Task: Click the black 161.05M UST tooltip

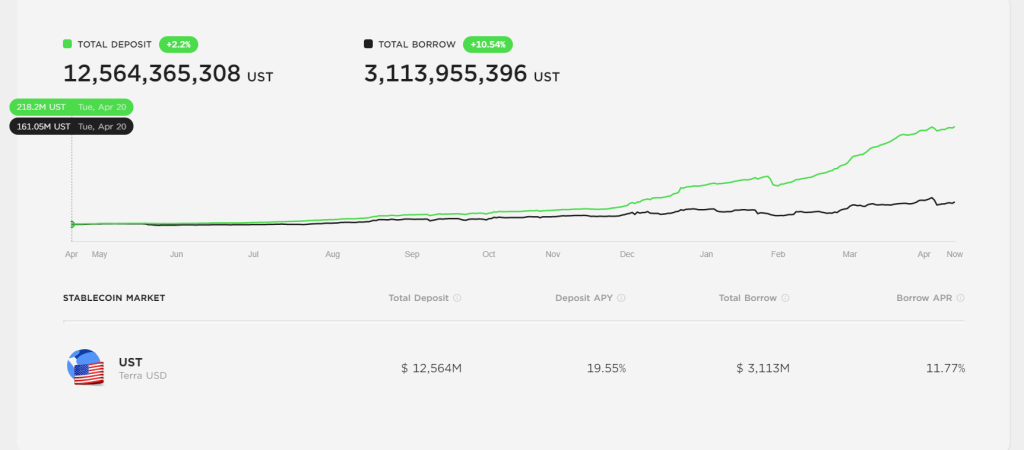Action: [71, 127]
